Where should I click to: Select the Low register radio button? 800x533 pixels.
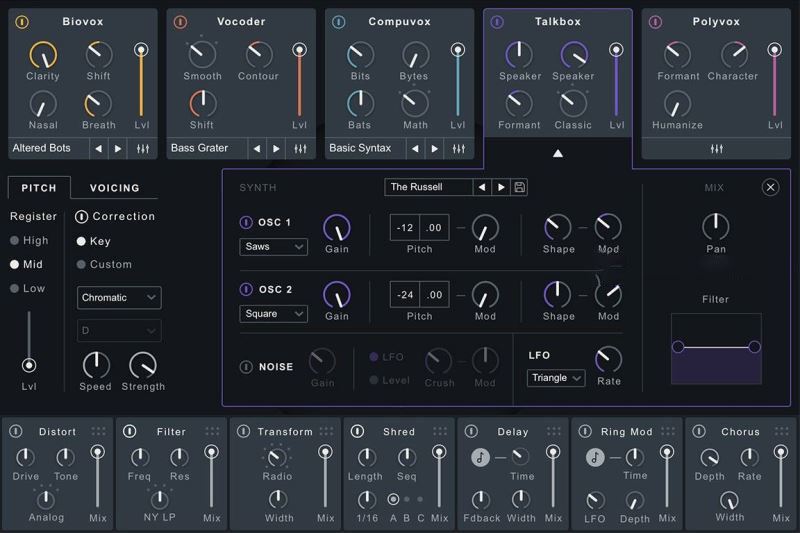coord(14,288)
